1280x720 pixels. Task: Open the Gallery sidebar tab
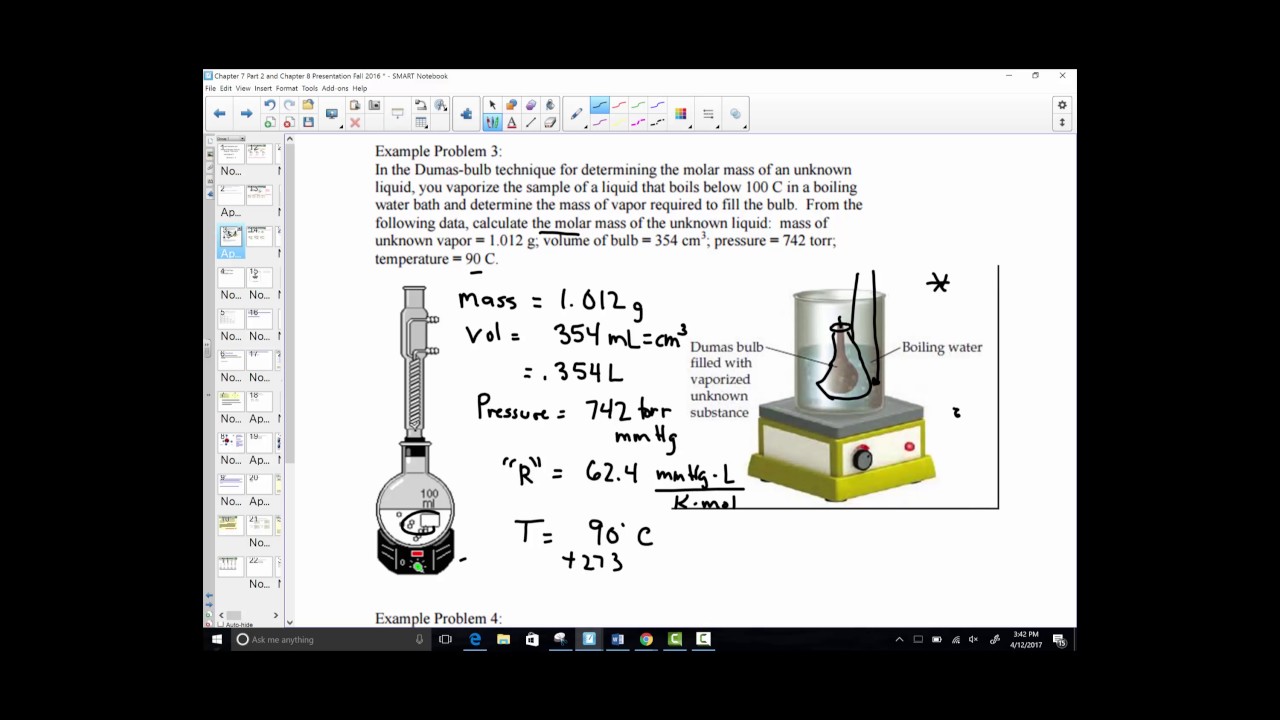point(209,157)
